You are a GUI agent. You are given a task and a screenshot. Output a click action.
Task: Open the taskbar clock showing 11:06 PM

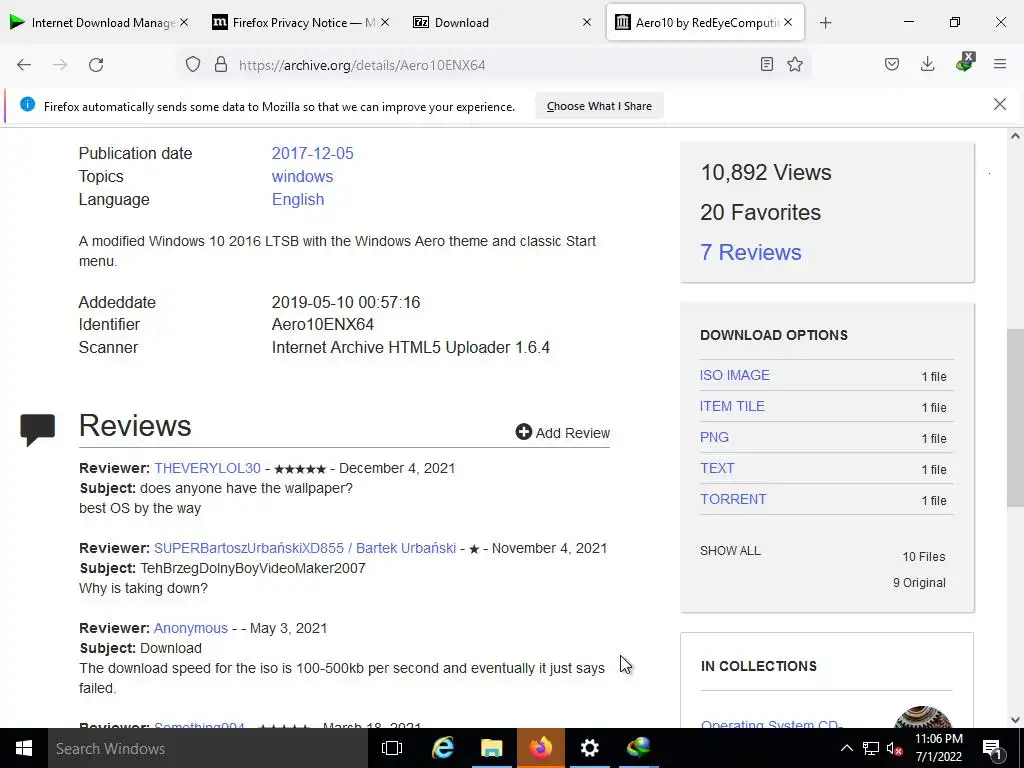(x=938, y=748)
